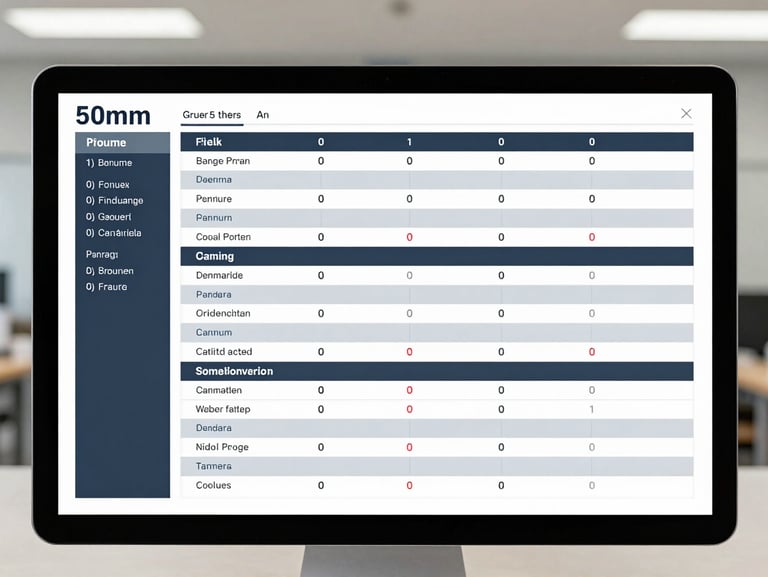The image size is (768, 577).
Task: Select the Oridenchtan row label
Action: (223, 313)
